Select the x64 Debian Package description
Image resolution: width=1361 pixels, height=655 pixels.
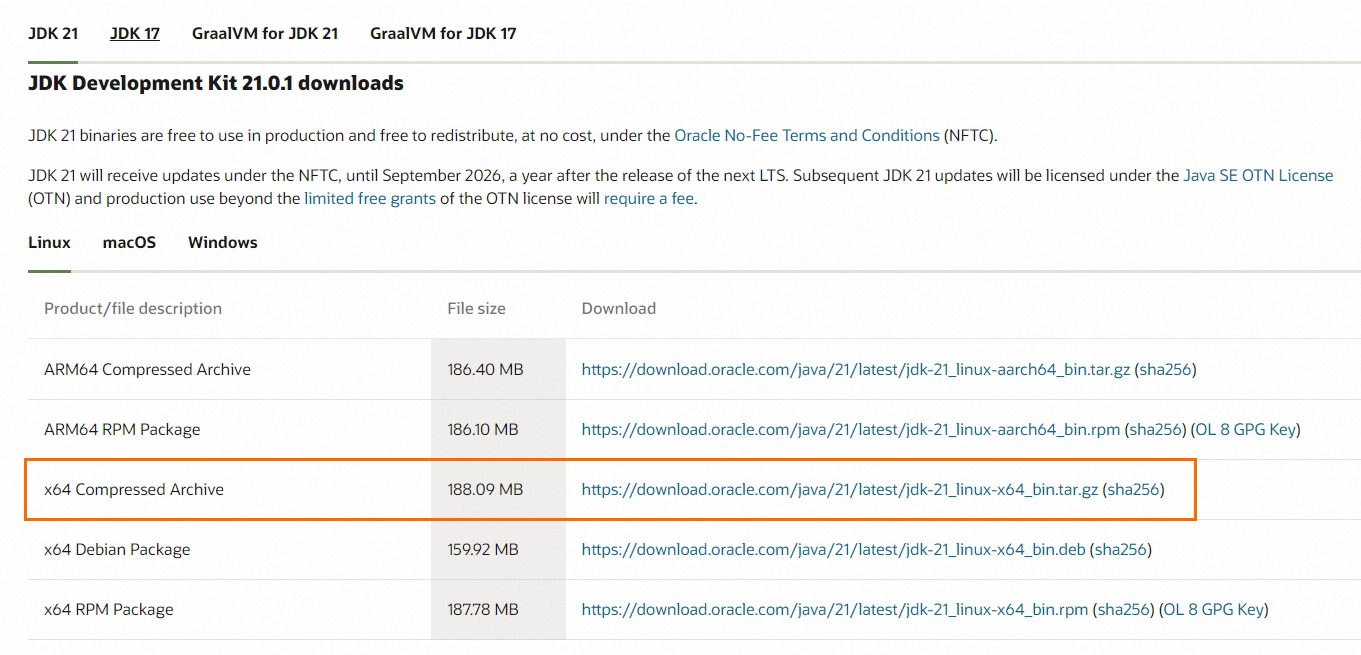[117, 549]
